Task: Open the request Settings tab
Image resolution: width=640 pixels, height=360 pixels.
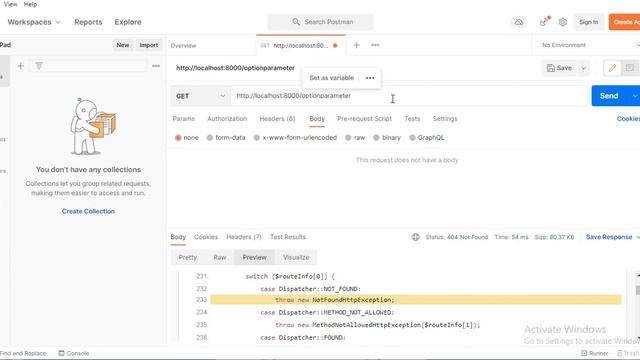Action: click(x=445, y=119)
